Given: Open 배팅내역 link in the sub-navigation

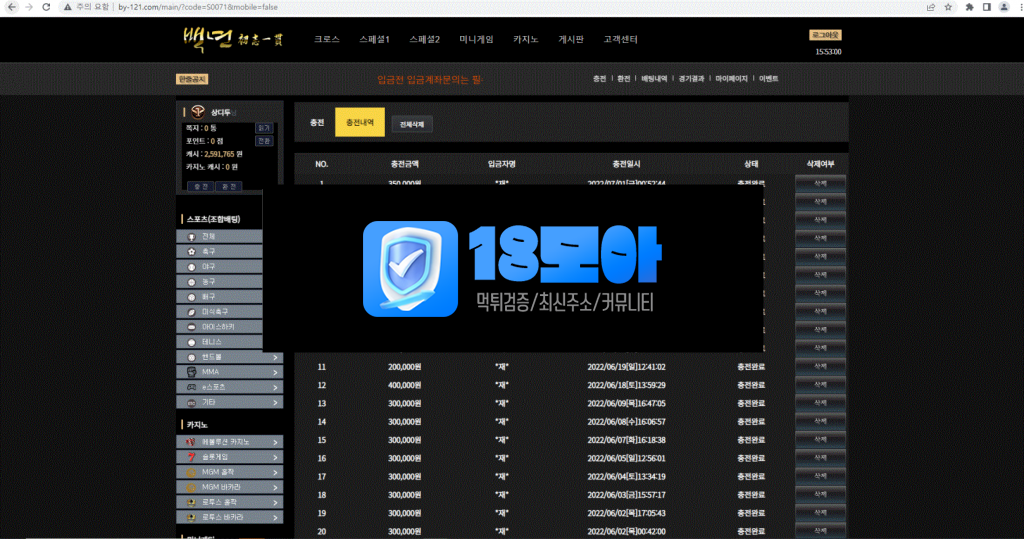Looking at the screenshot, I should (x=654, y=78).
